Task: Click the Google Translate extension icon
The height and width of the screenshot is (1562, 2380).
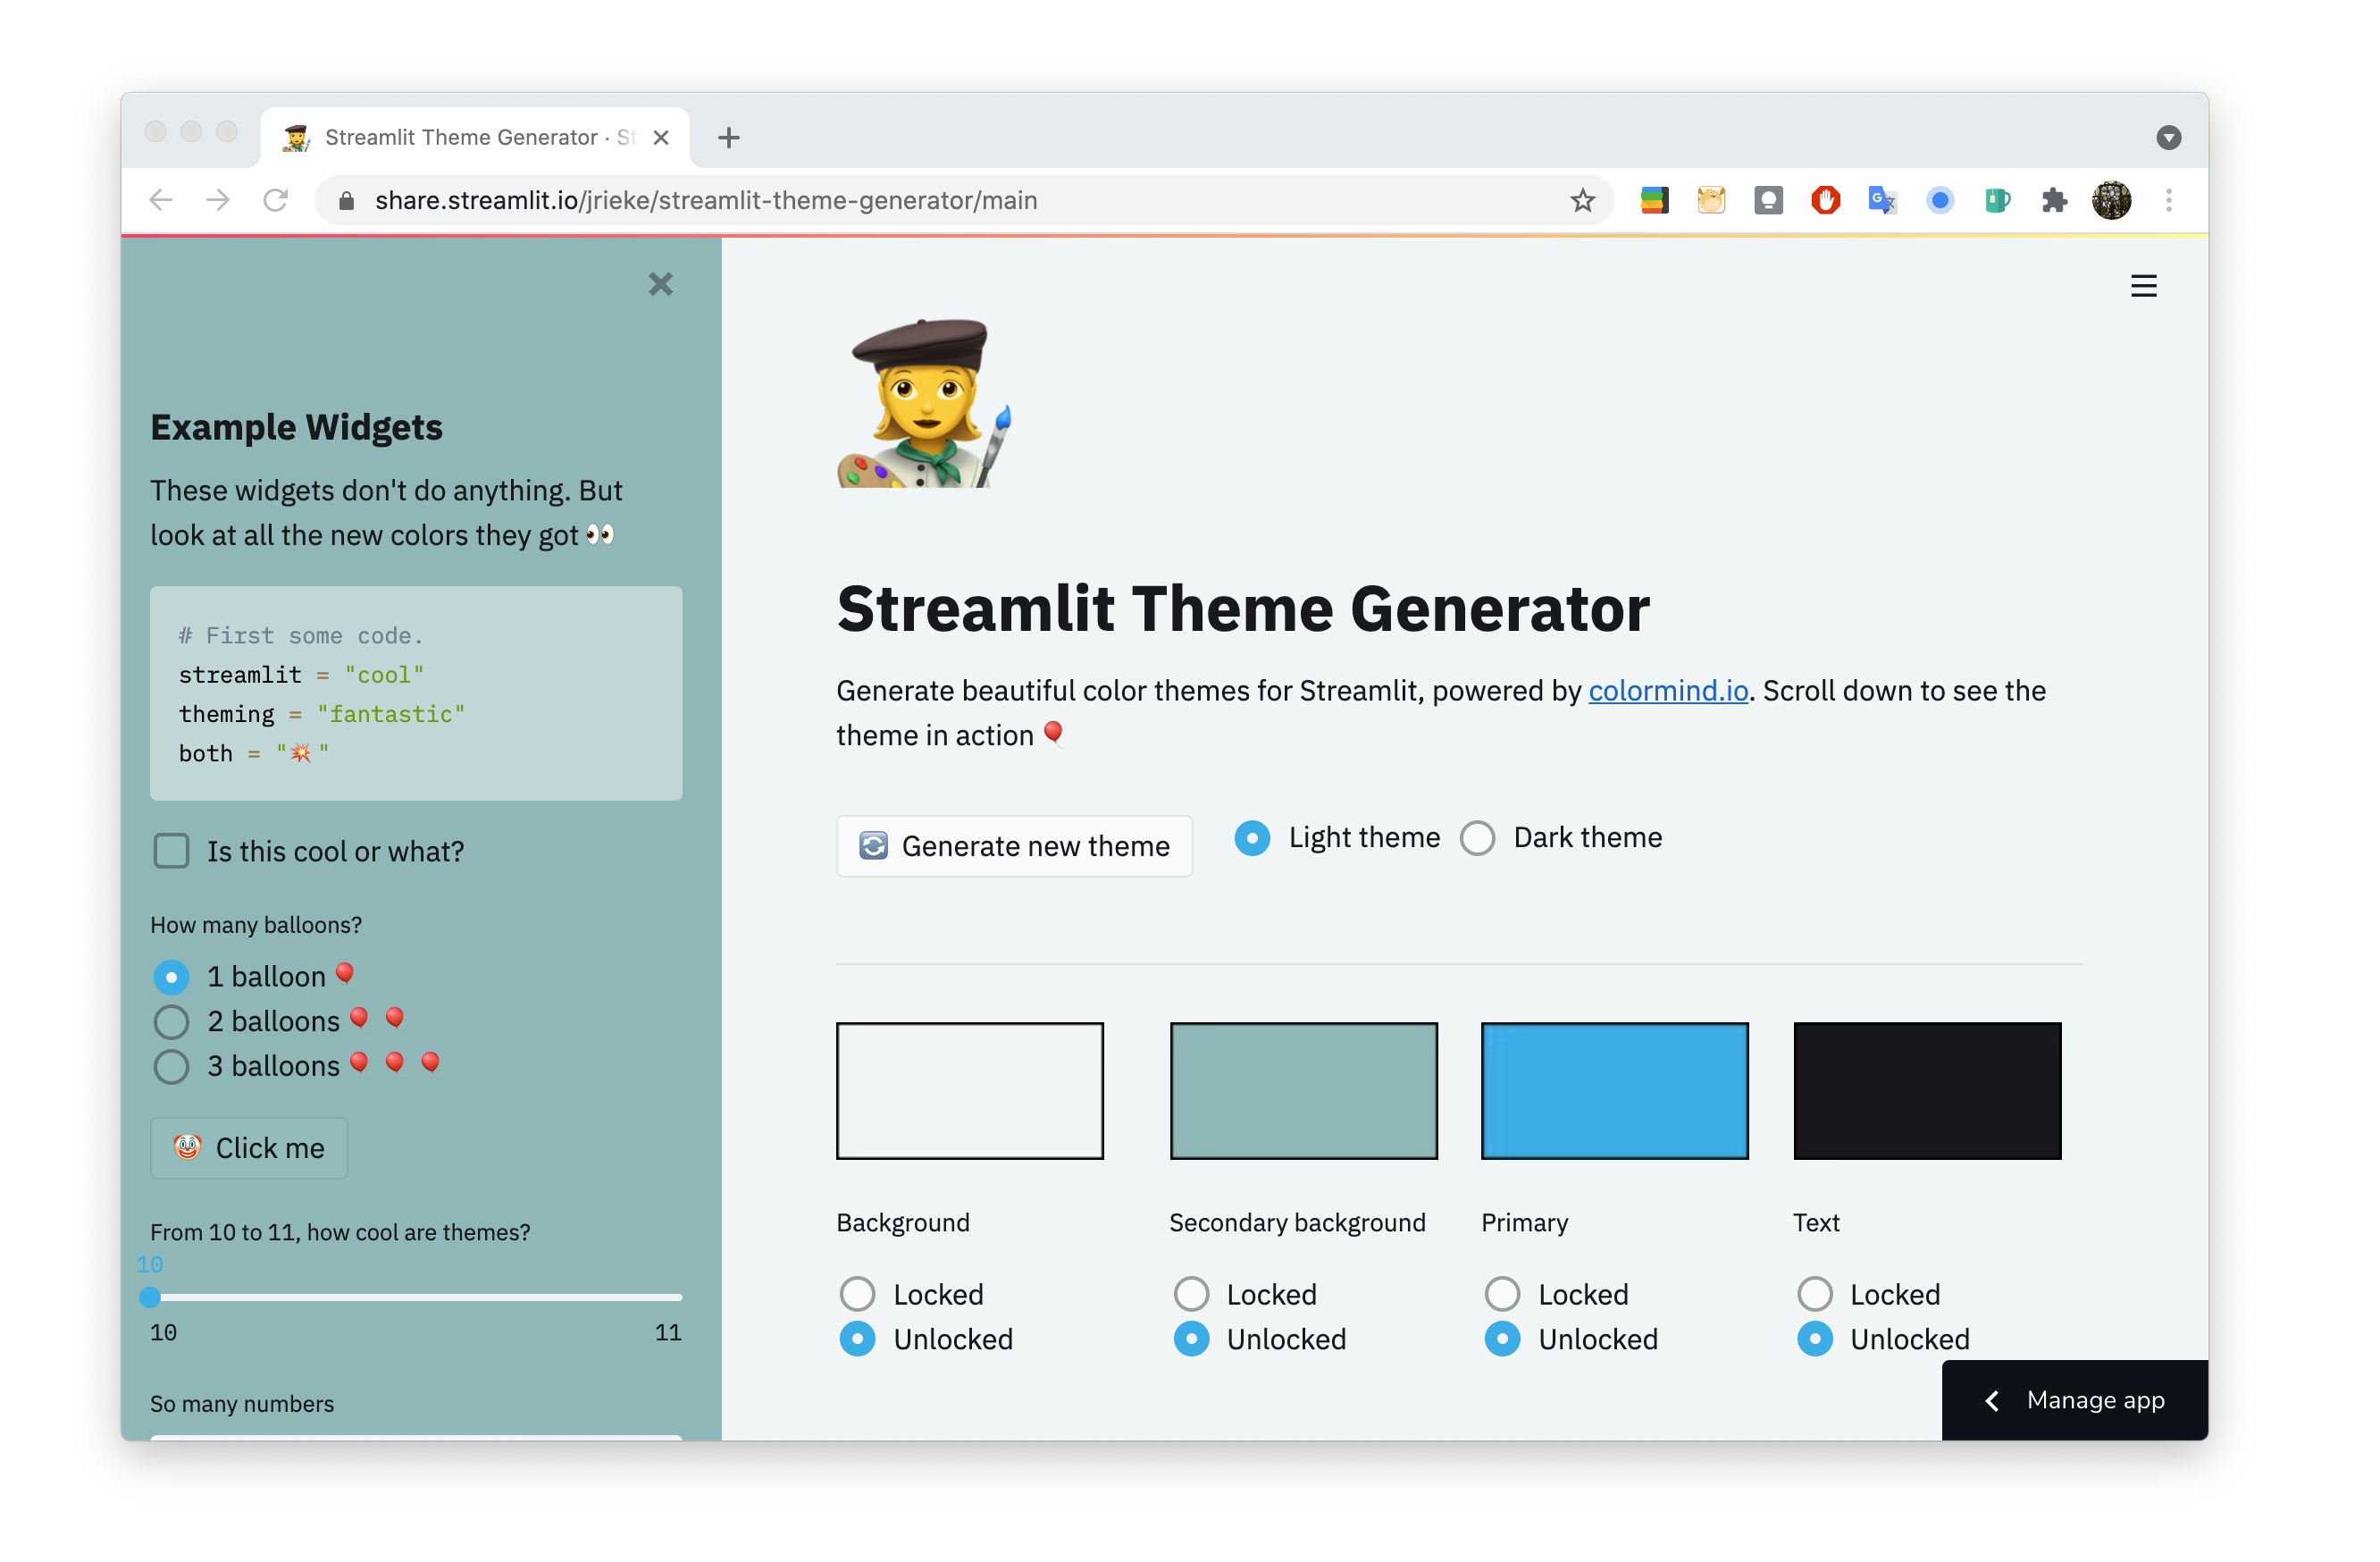Action: point(1882,201)
